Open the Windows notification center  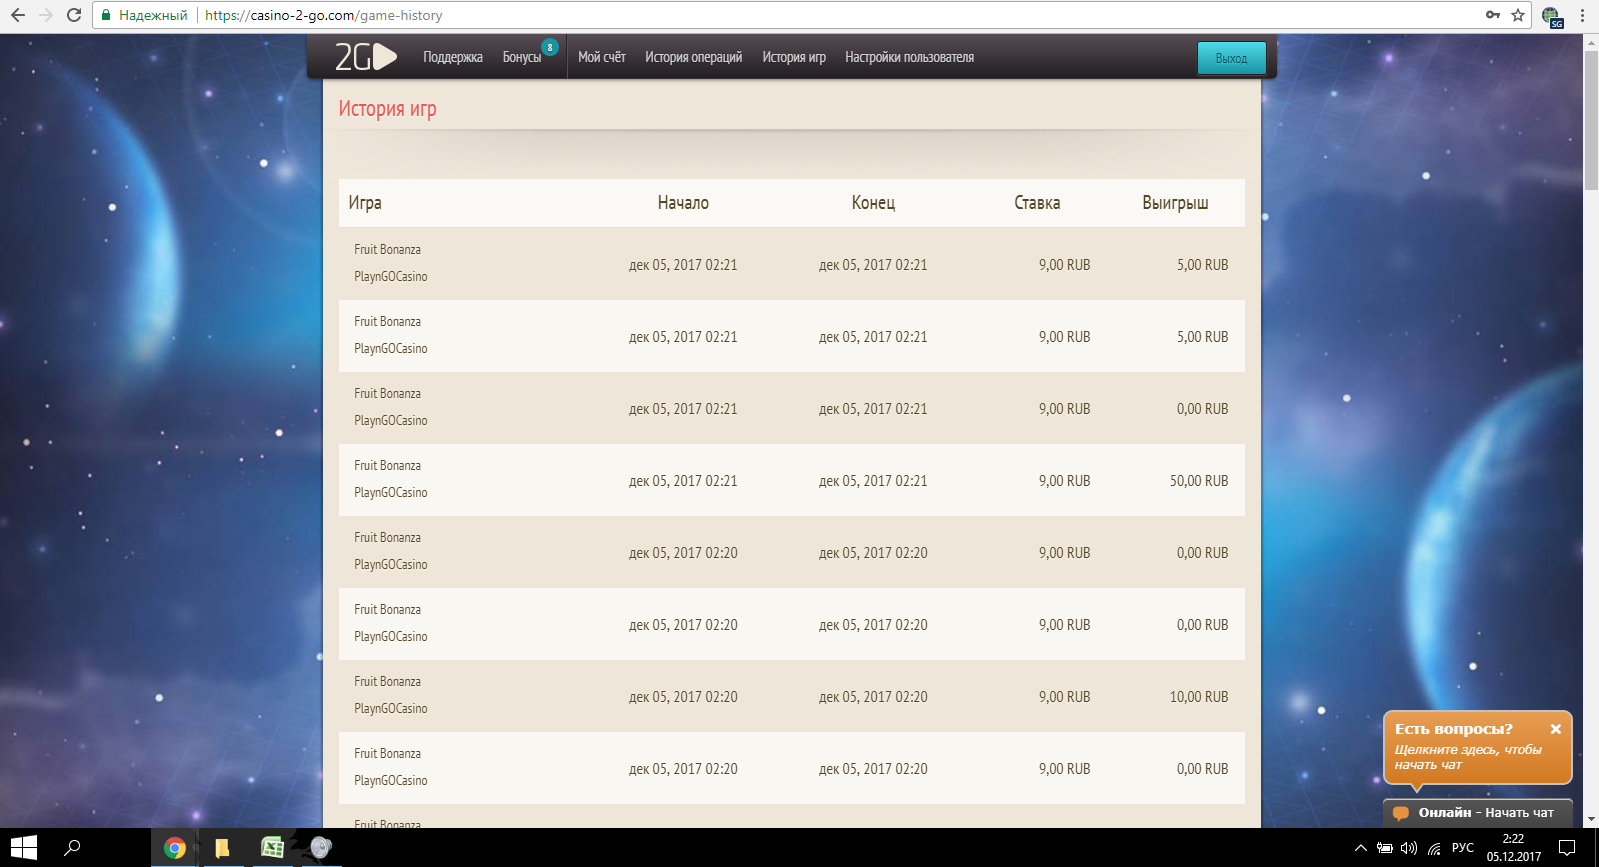coord(1567,848)
